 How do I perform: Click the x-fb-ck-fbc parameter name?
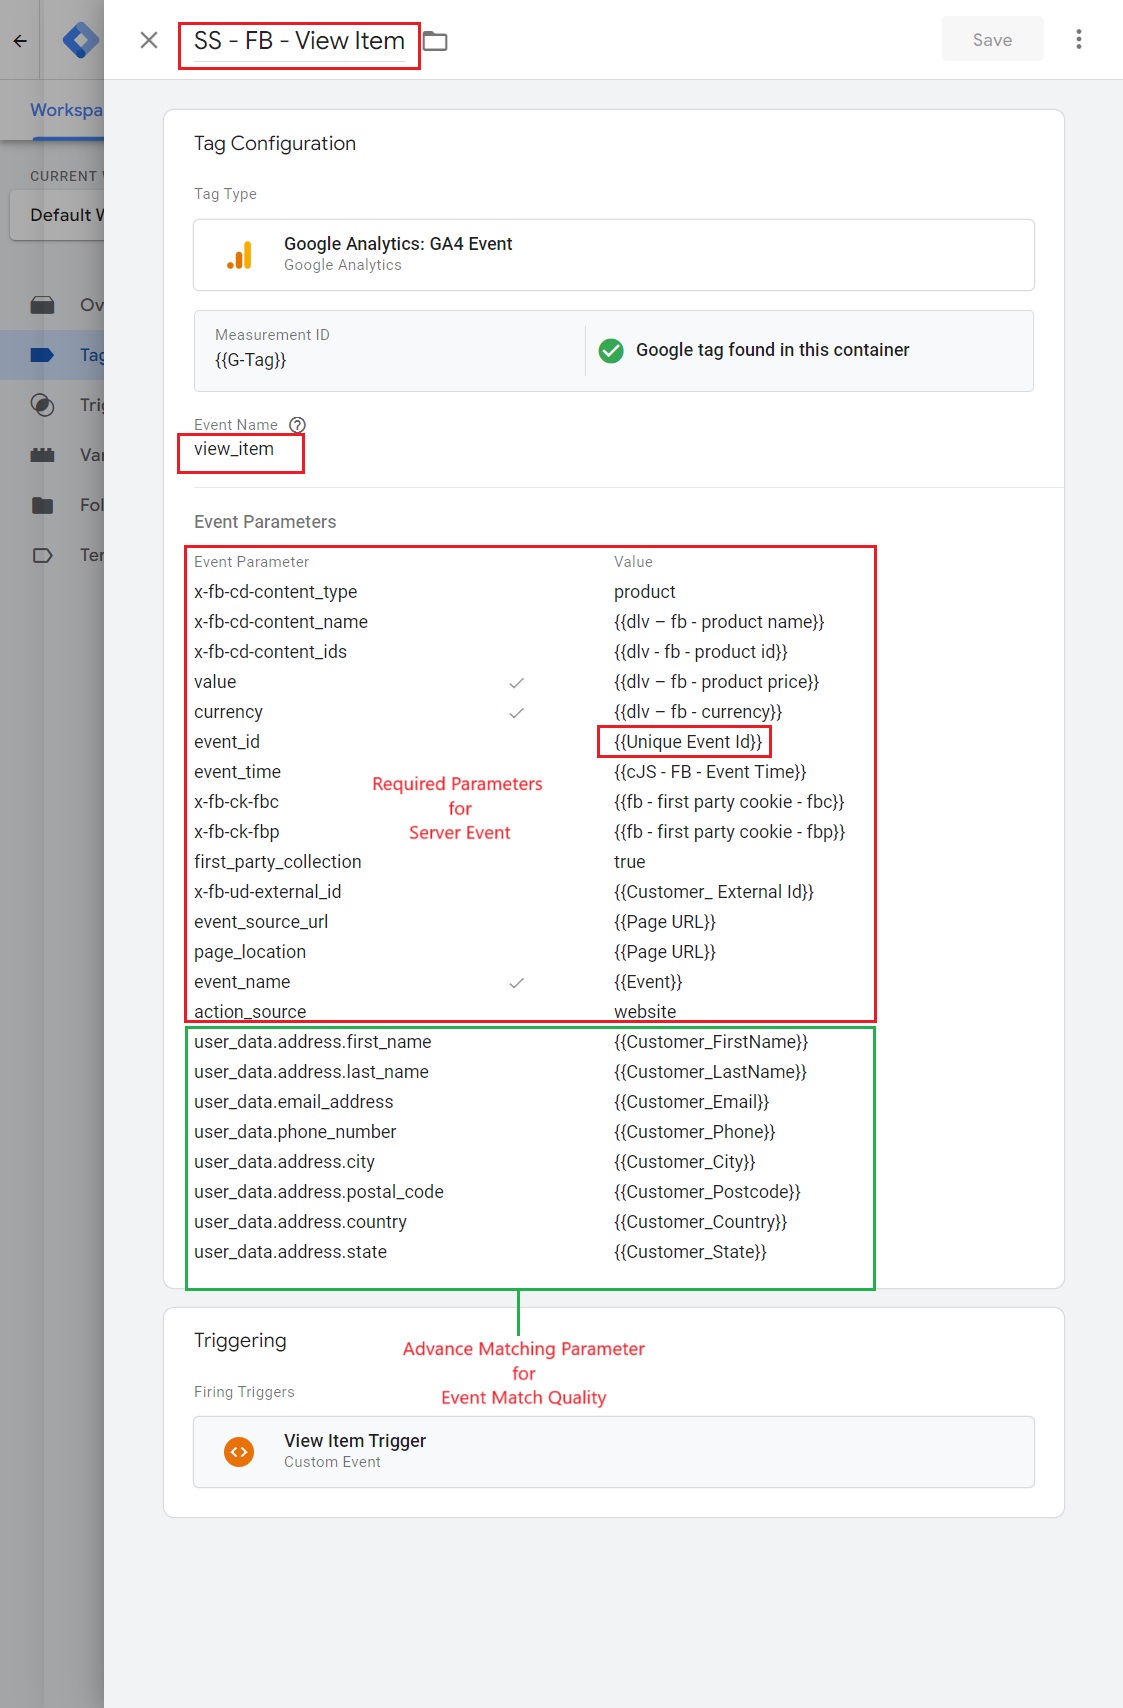236,802
